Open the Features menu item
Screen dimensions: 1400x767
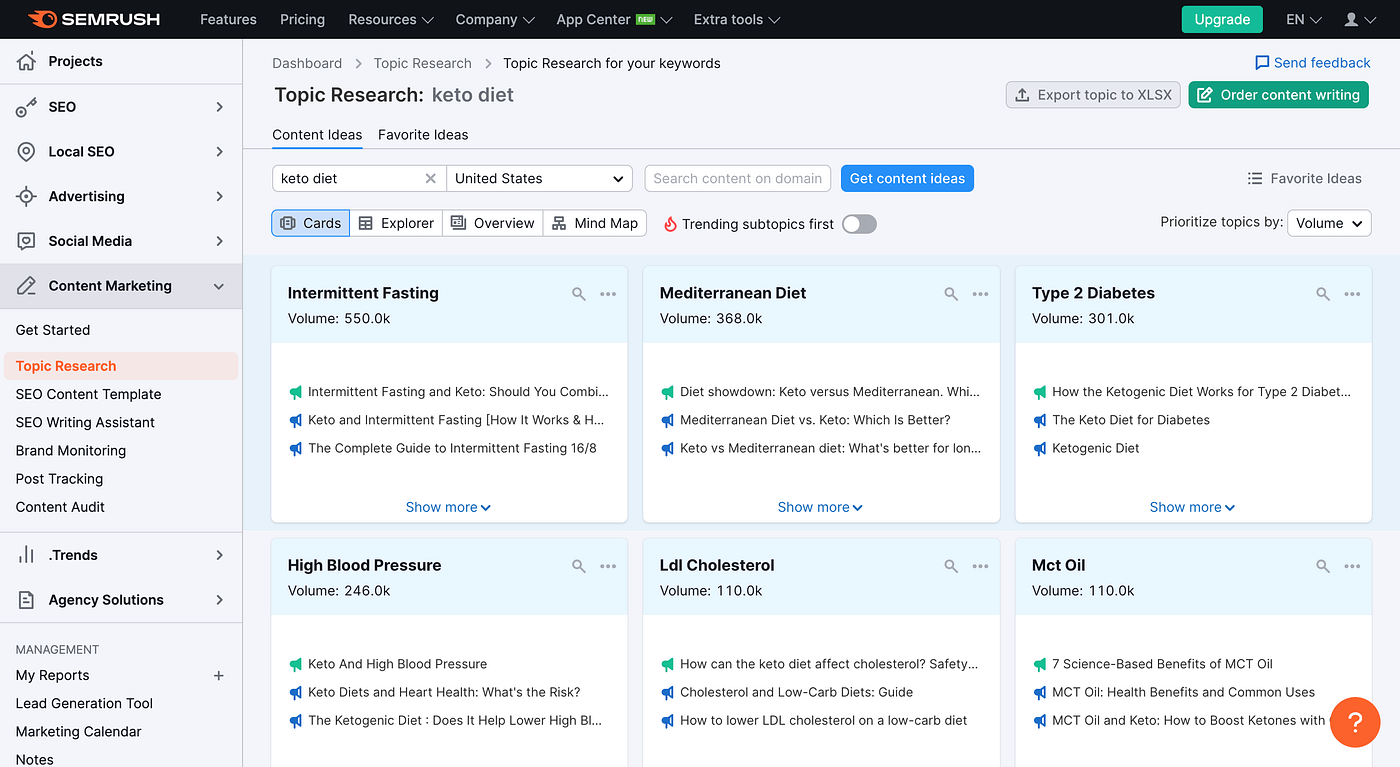click(228, 19)
